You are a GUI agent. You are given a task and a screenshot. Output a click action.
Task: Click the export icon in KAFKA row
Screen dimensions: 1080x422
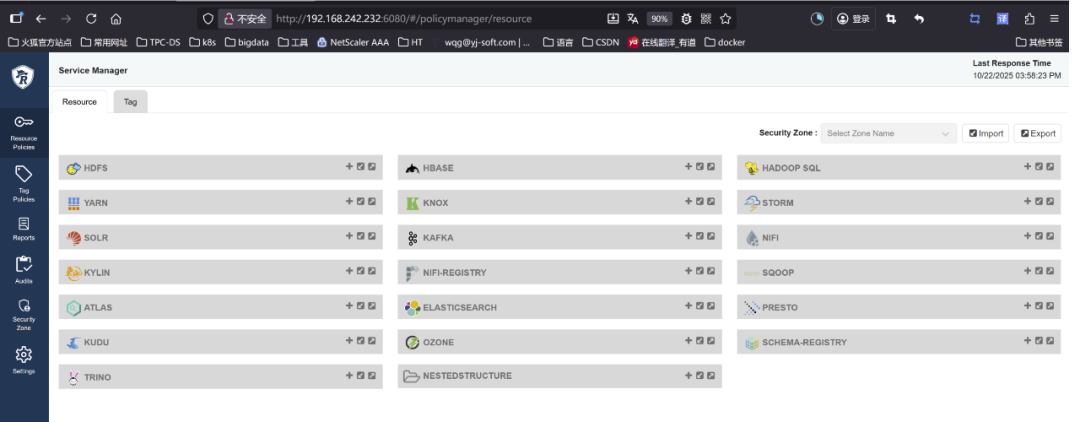click(711, 236)
